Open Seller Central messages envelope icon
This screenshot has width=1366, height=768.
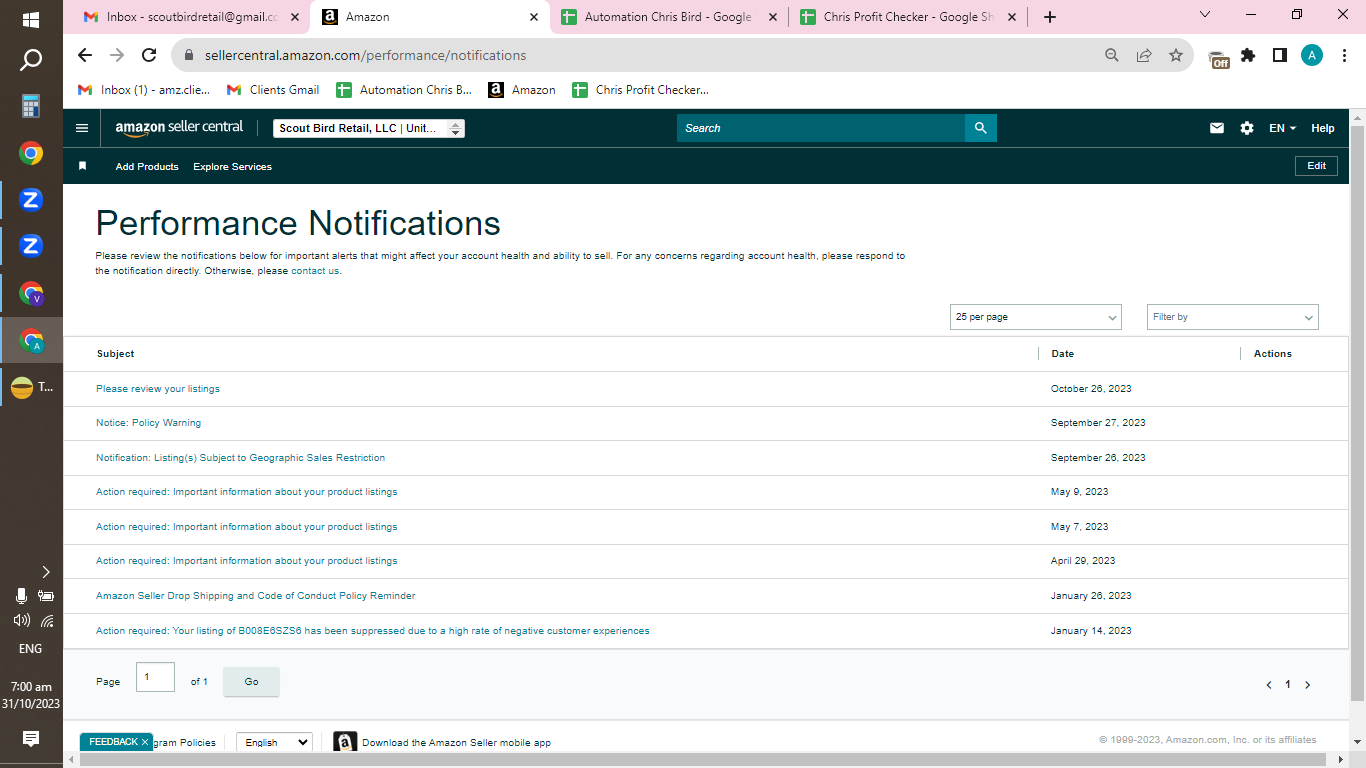click(x=1217, y=128)
